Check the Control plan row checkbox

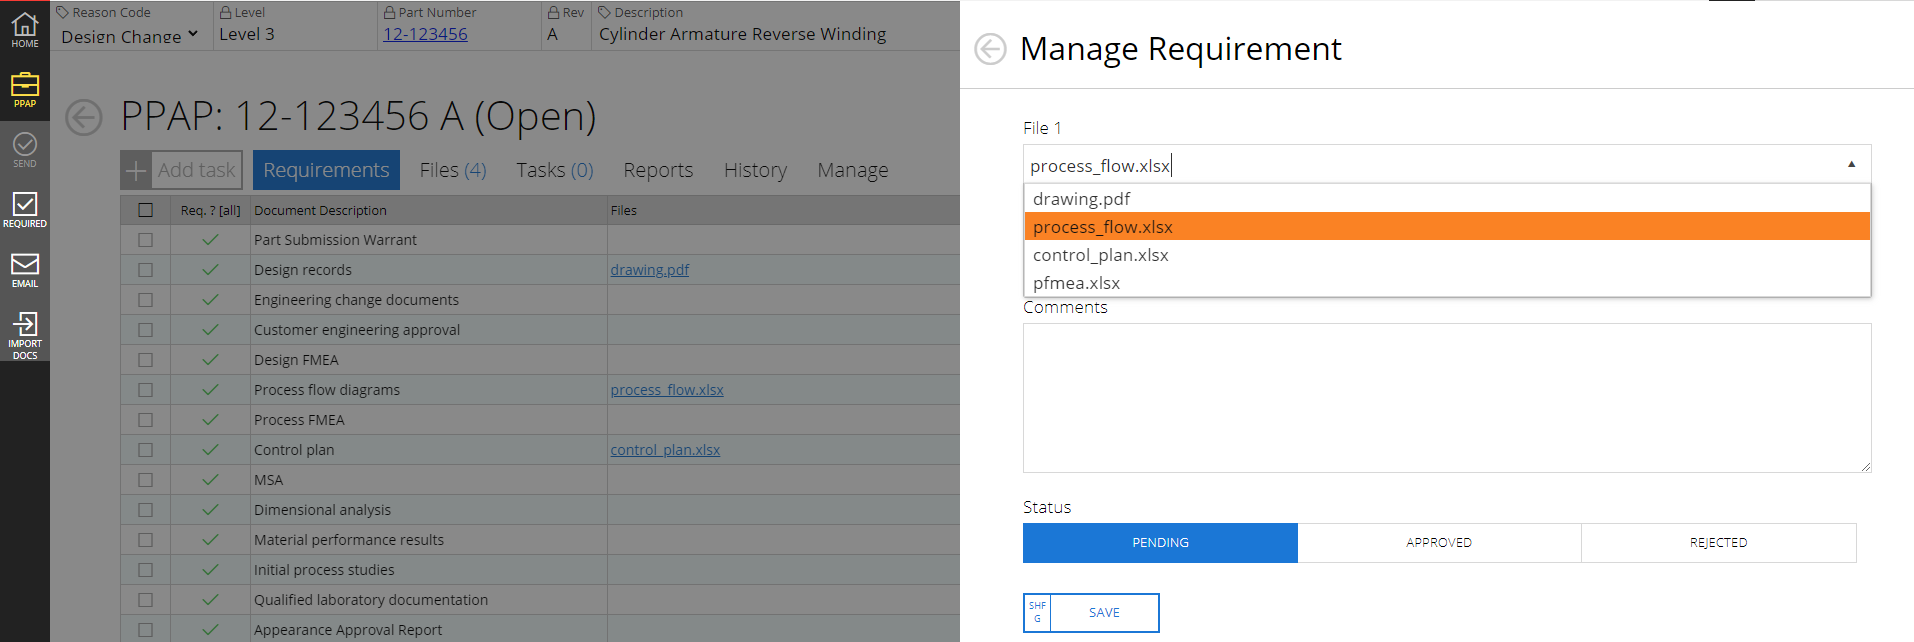[146, 450]
